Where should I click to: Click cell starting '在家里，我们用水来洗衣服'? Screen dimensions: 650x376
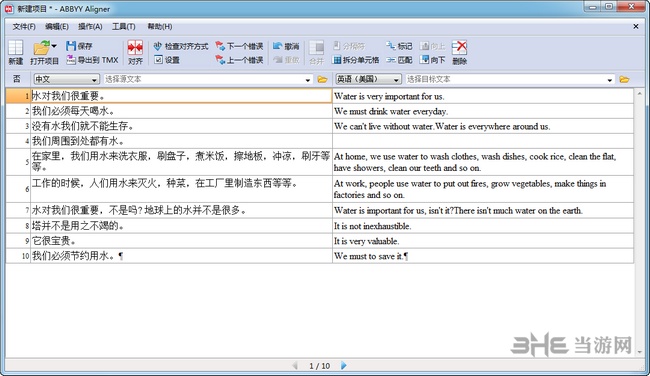click(181, 162)
